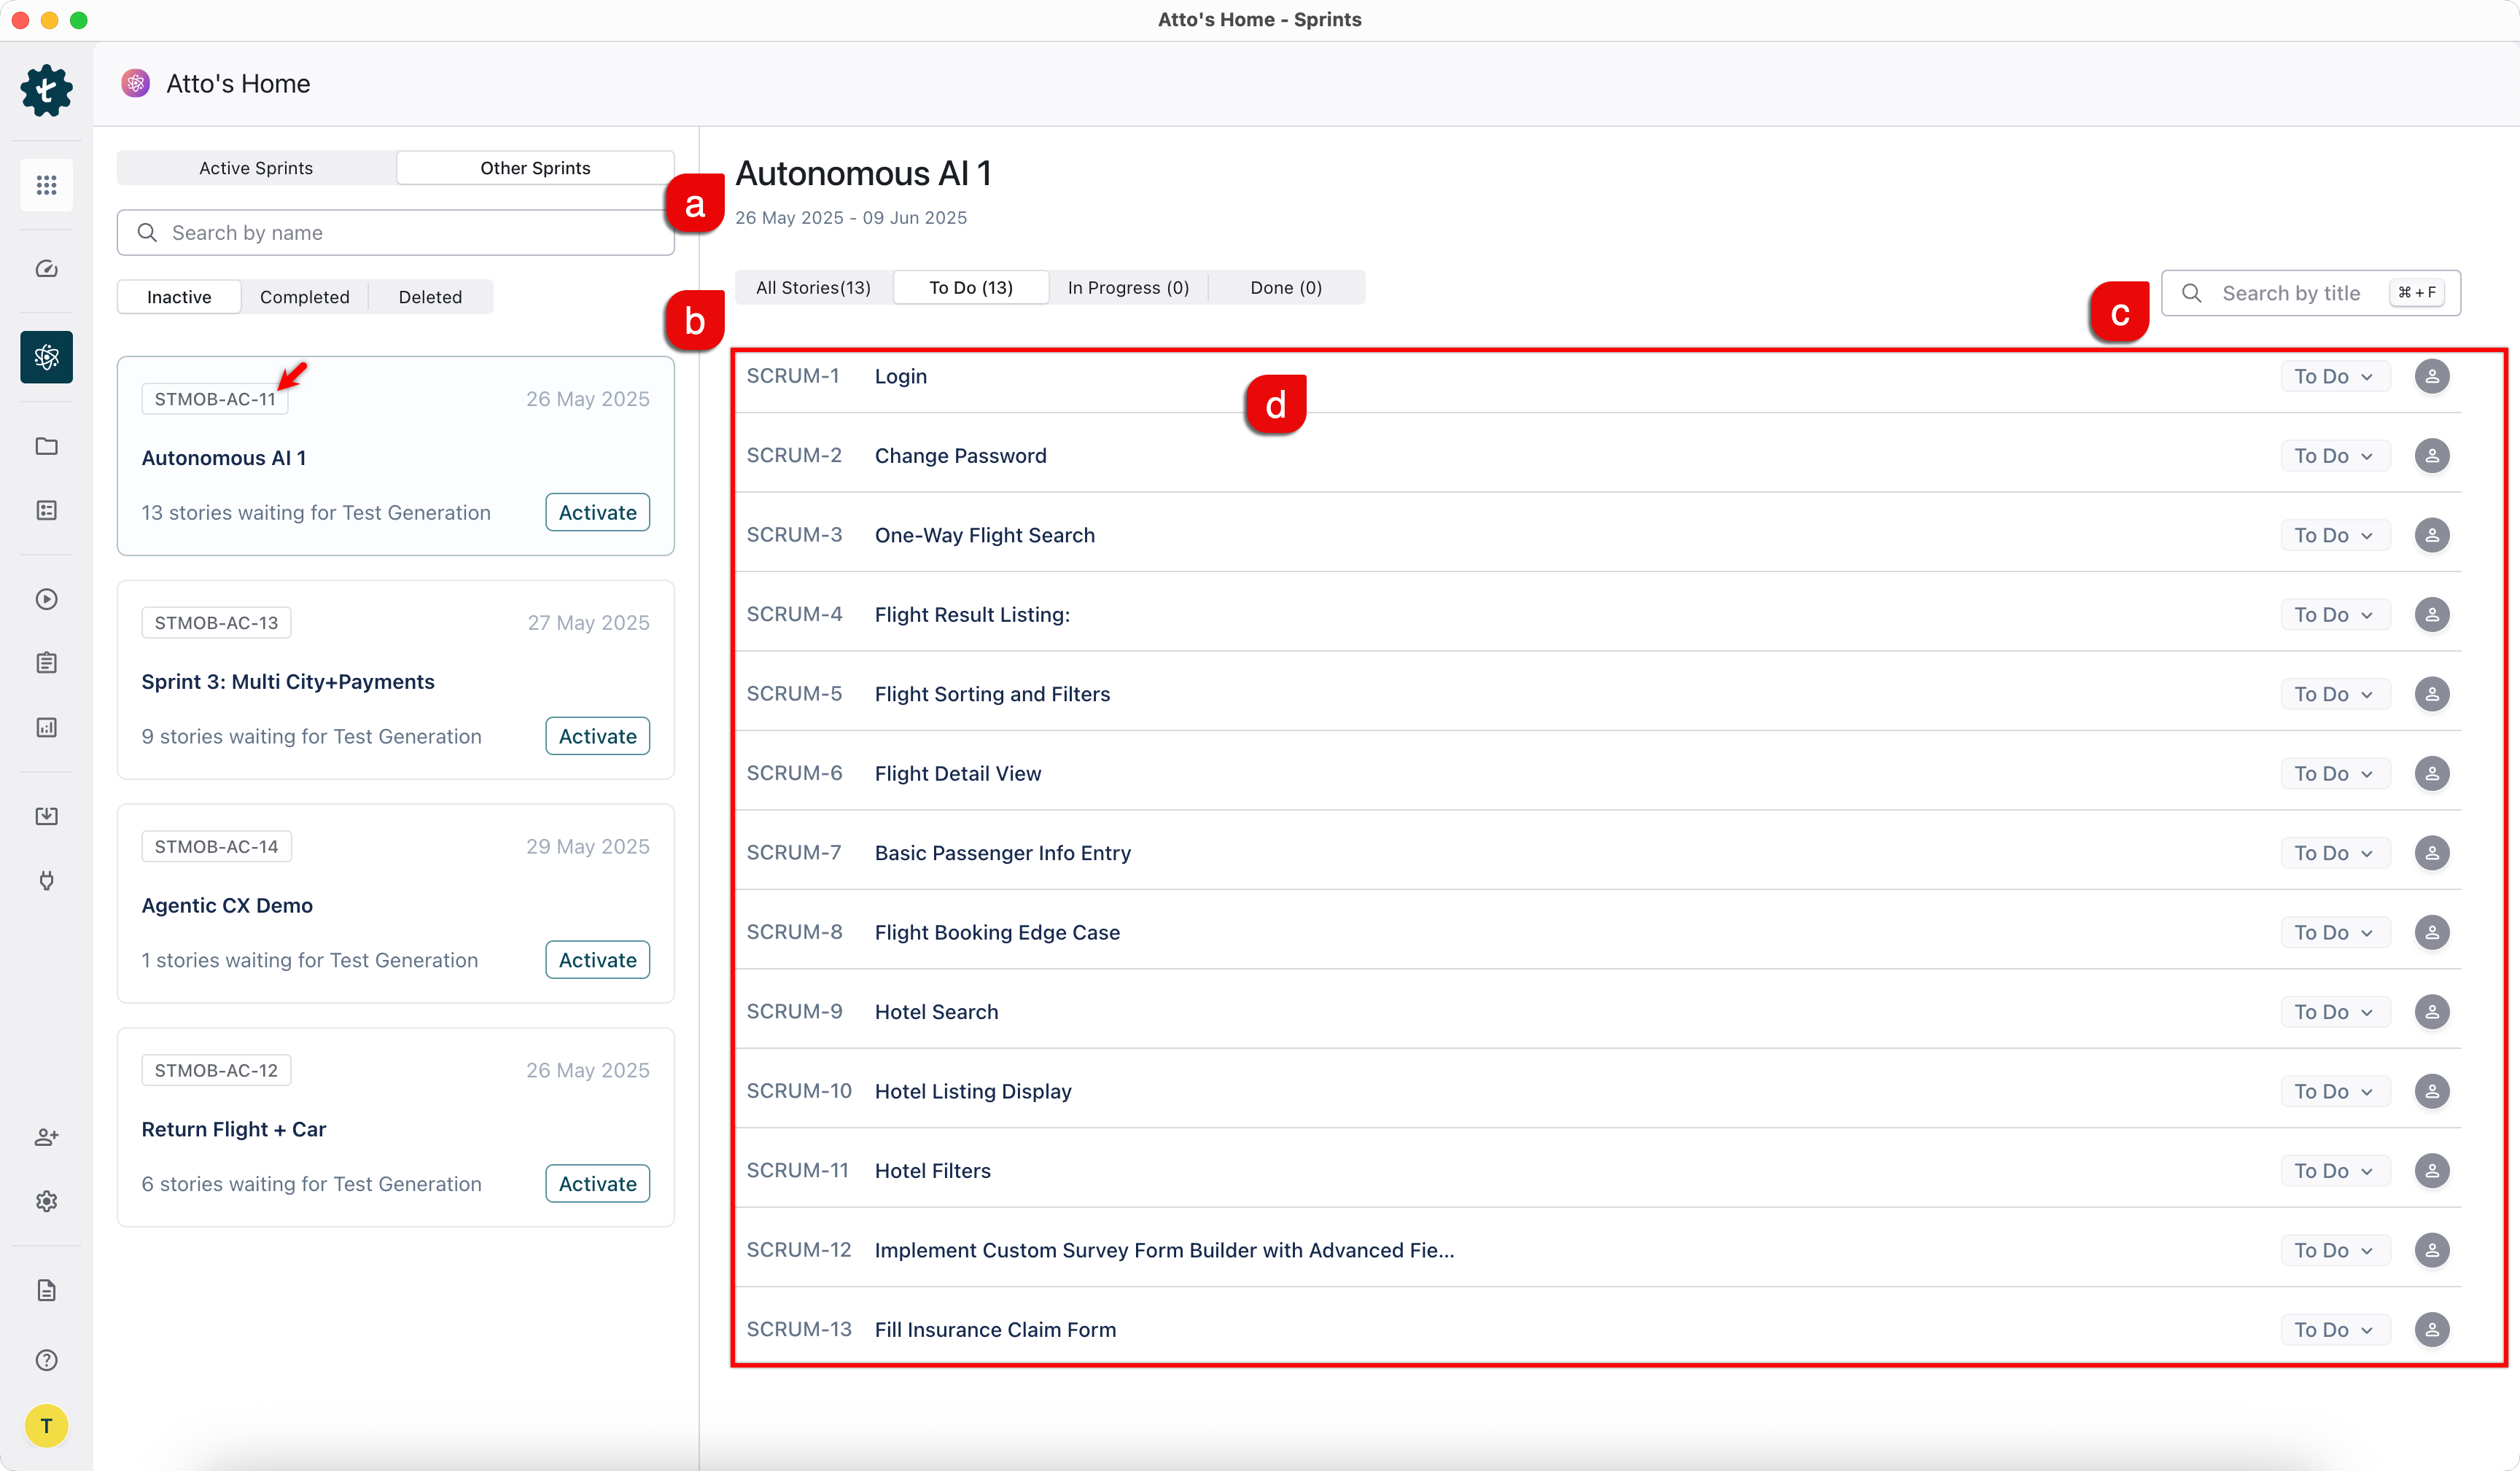This screenshot has width=2520, height=1471.
Task: Open the dashboard speedometer icon
Action: coord(46,269)
